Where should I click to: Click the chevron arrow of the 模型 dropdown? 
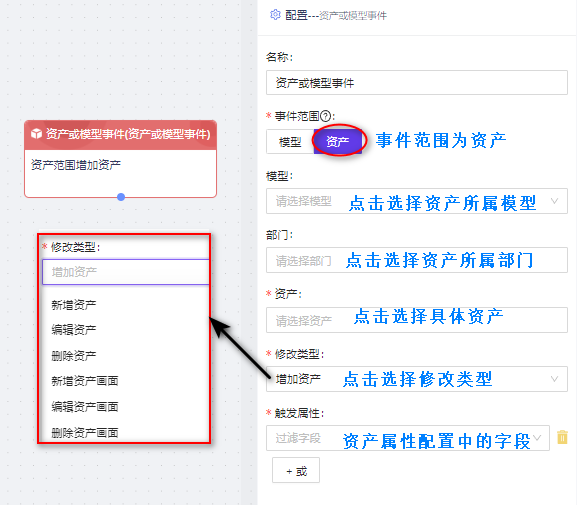[554, 201]
